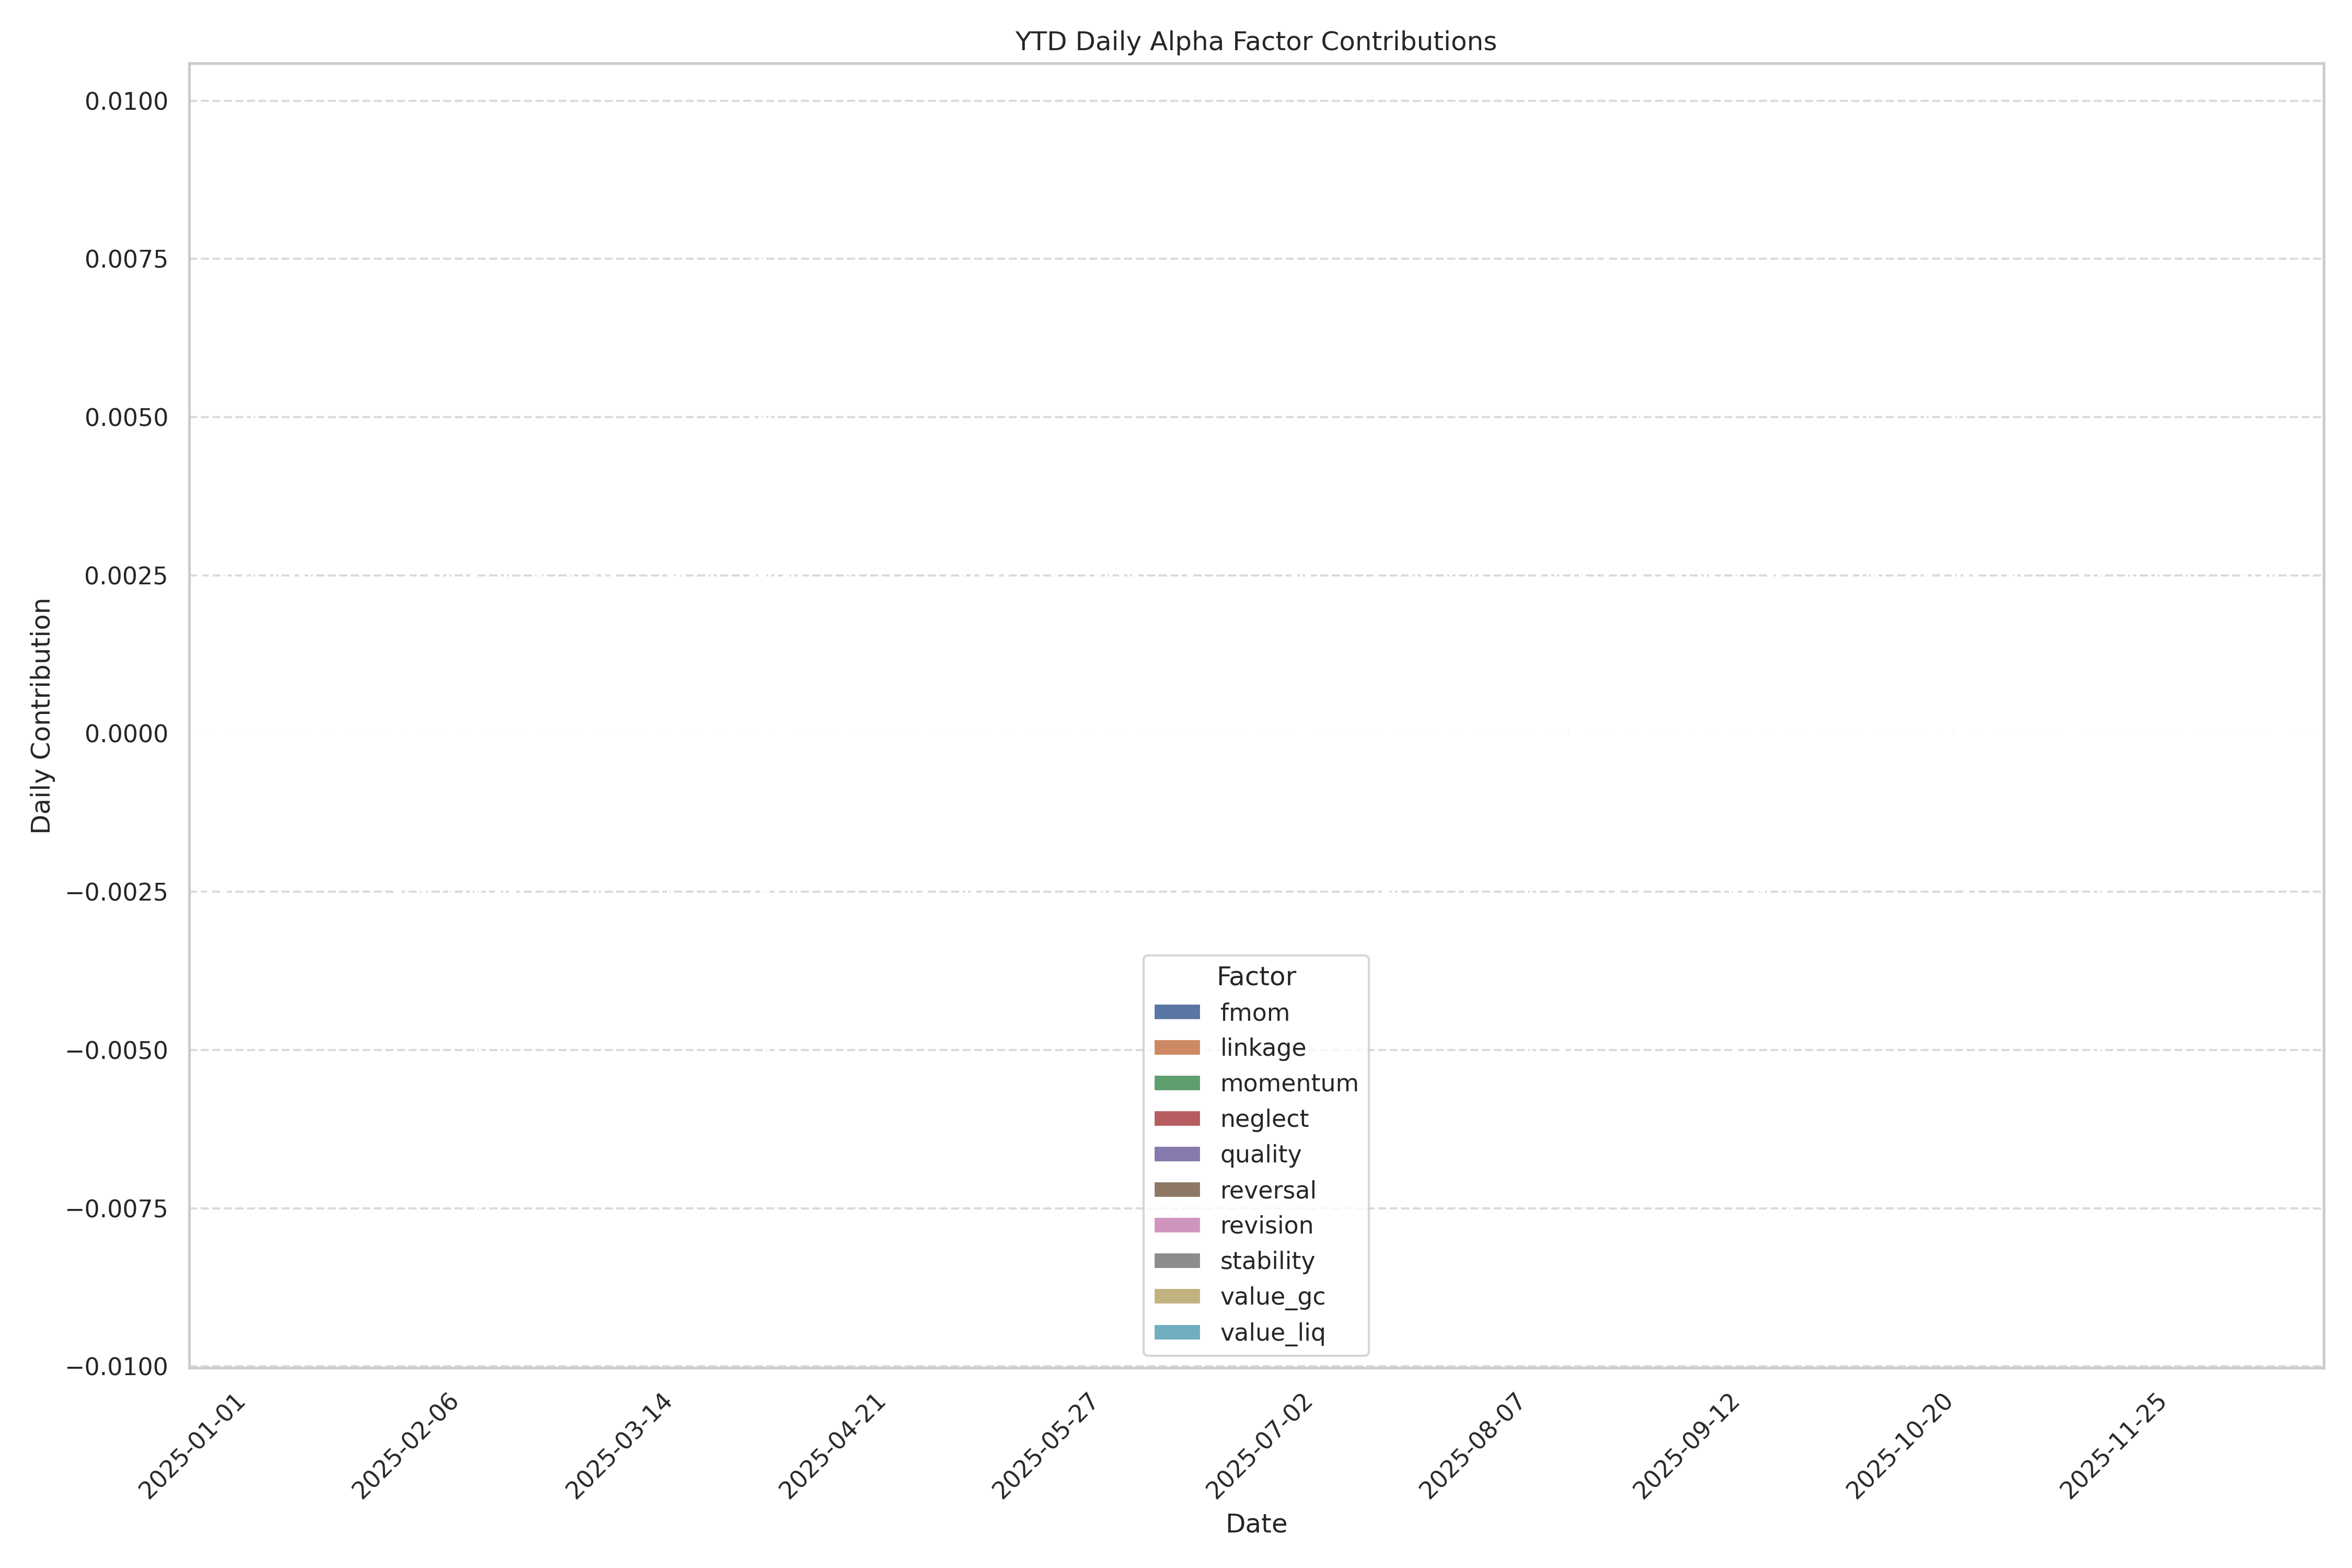Select the momentum green legend swatch
Screen dimensions: 2352x1568
point(1177,1083)
